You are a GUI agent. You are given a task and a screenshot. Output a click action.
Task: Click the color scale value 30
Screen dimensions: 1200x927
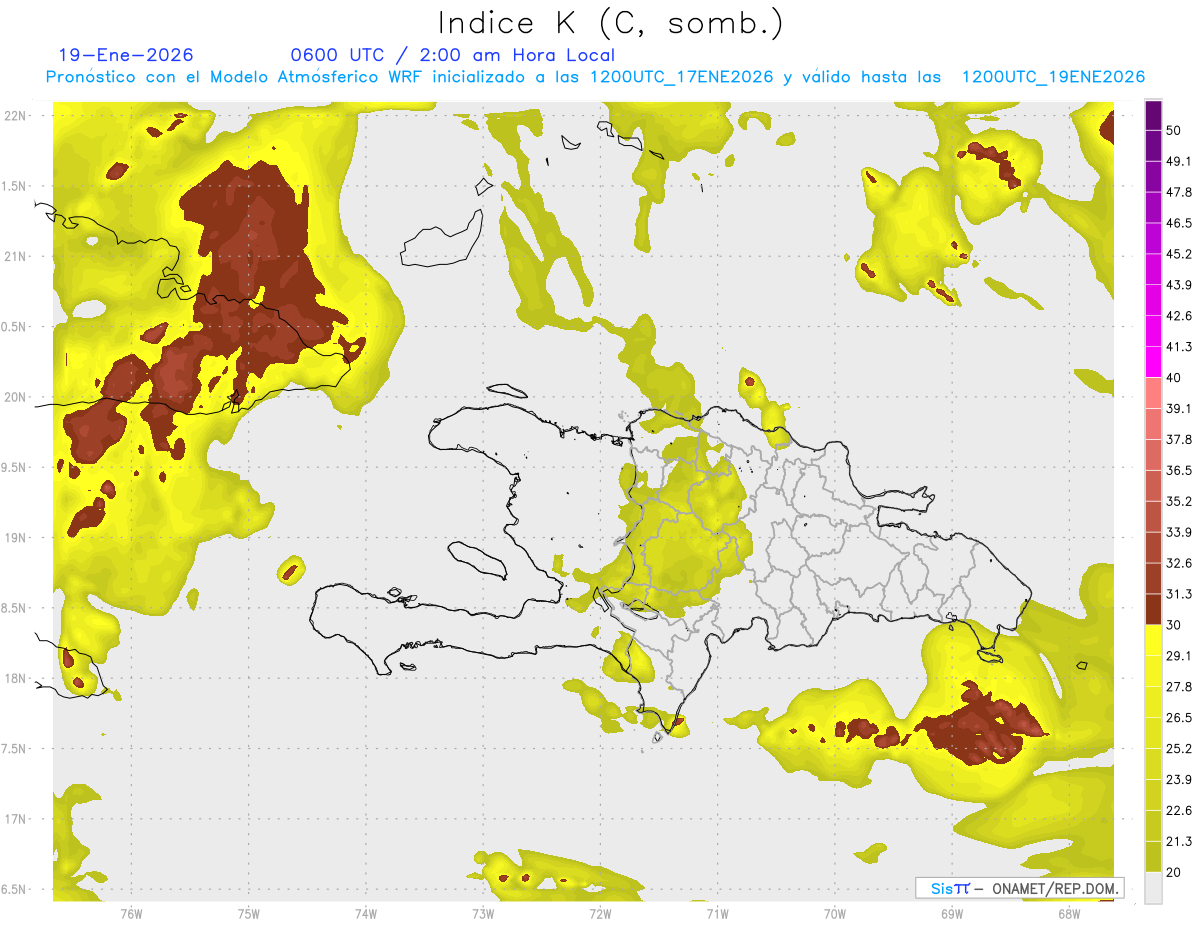pos(1174,625)
